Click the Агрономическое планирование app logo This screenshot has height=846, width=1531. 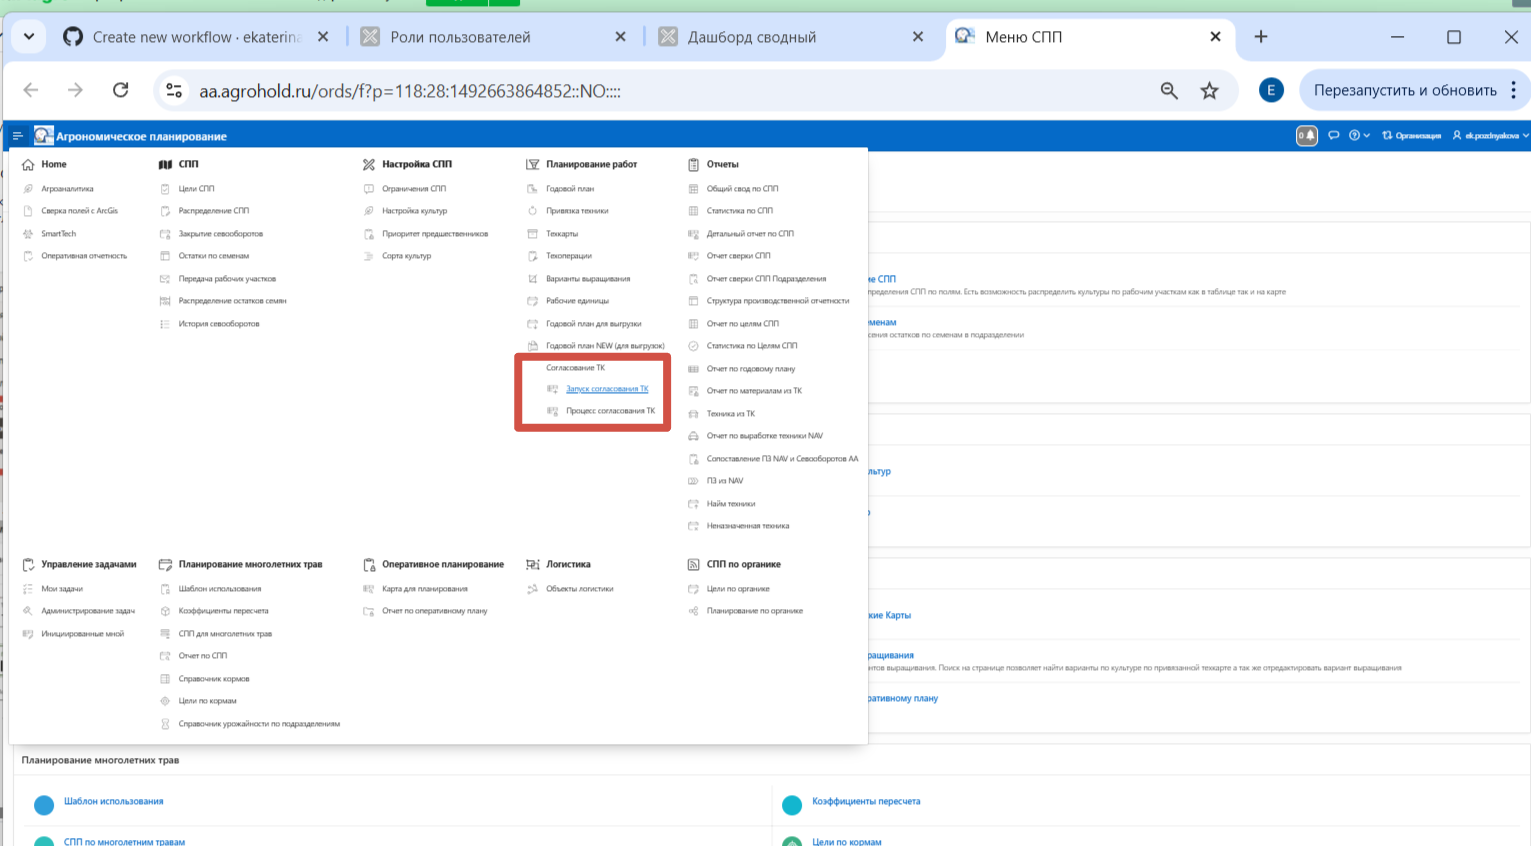pyautogui.click(x=43, y=136)
